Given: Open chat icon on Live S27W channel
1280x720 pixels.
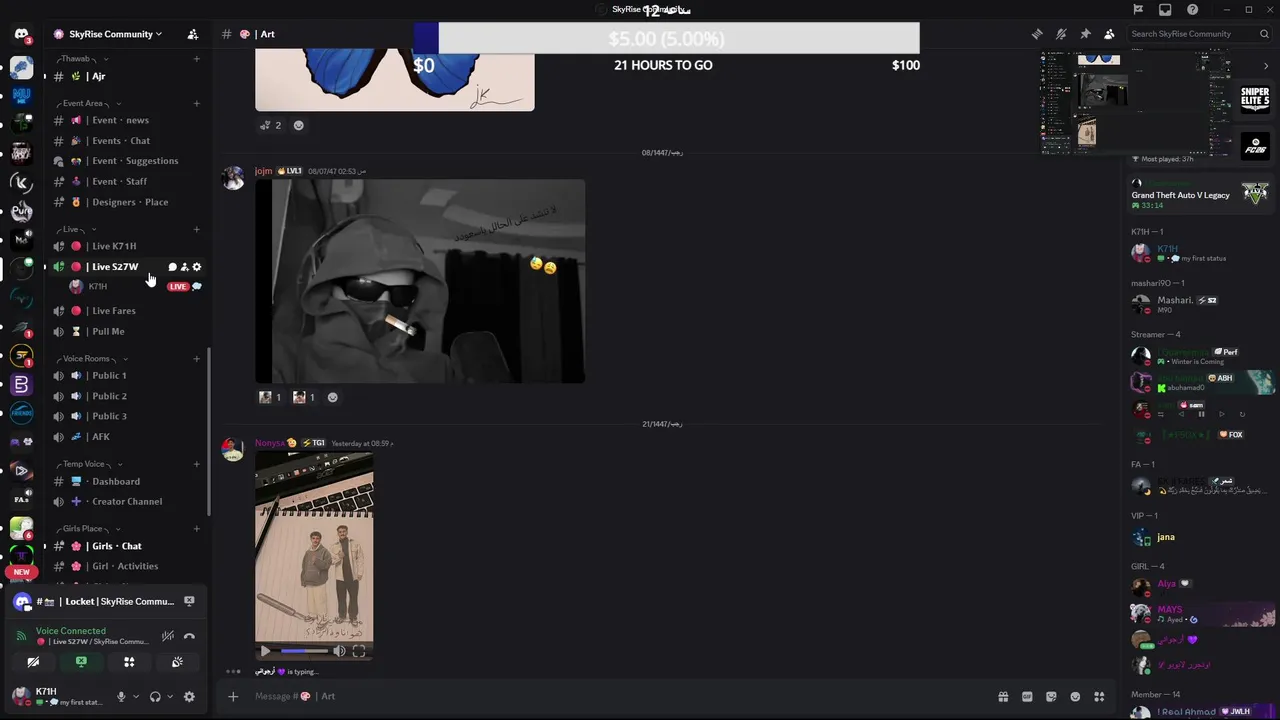Looking at the screenshot, I should tap(172, 267).
